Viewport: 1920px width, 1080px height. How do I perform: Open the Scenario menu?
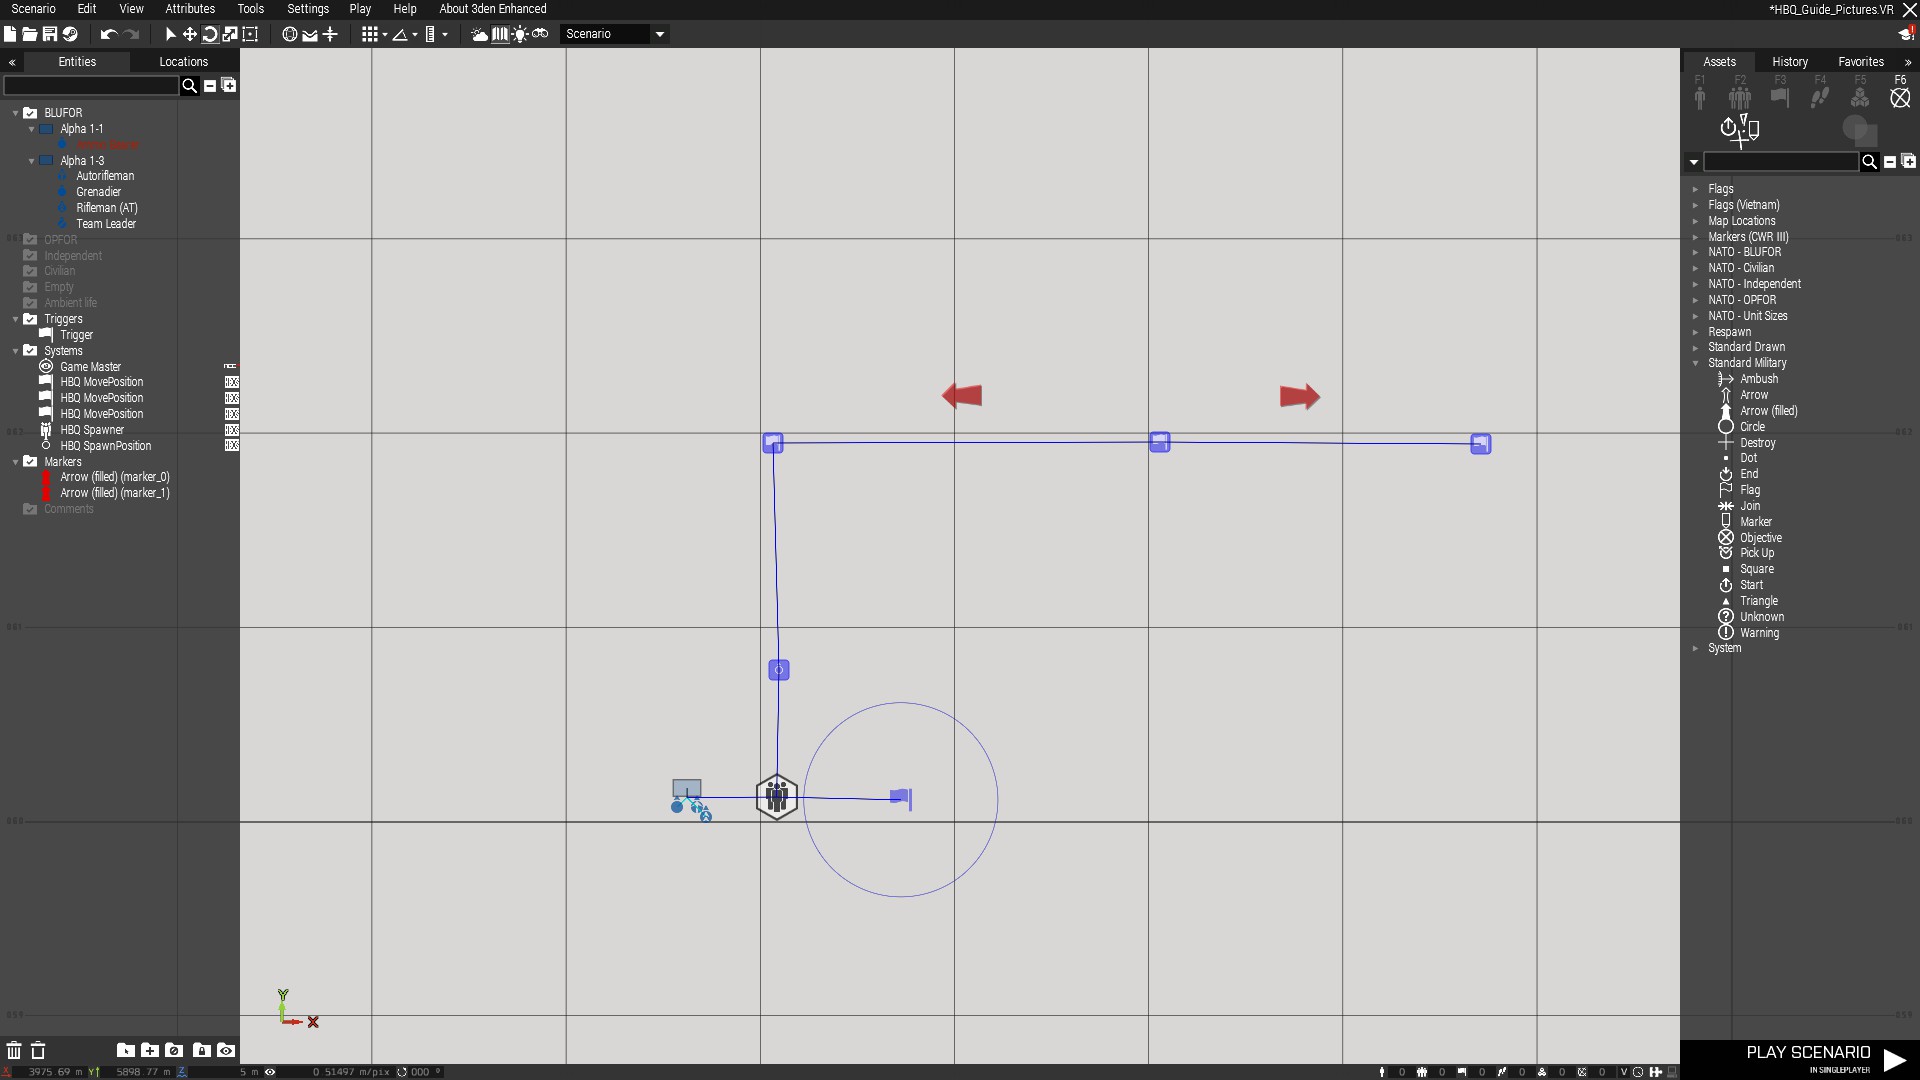coord(33,9)
